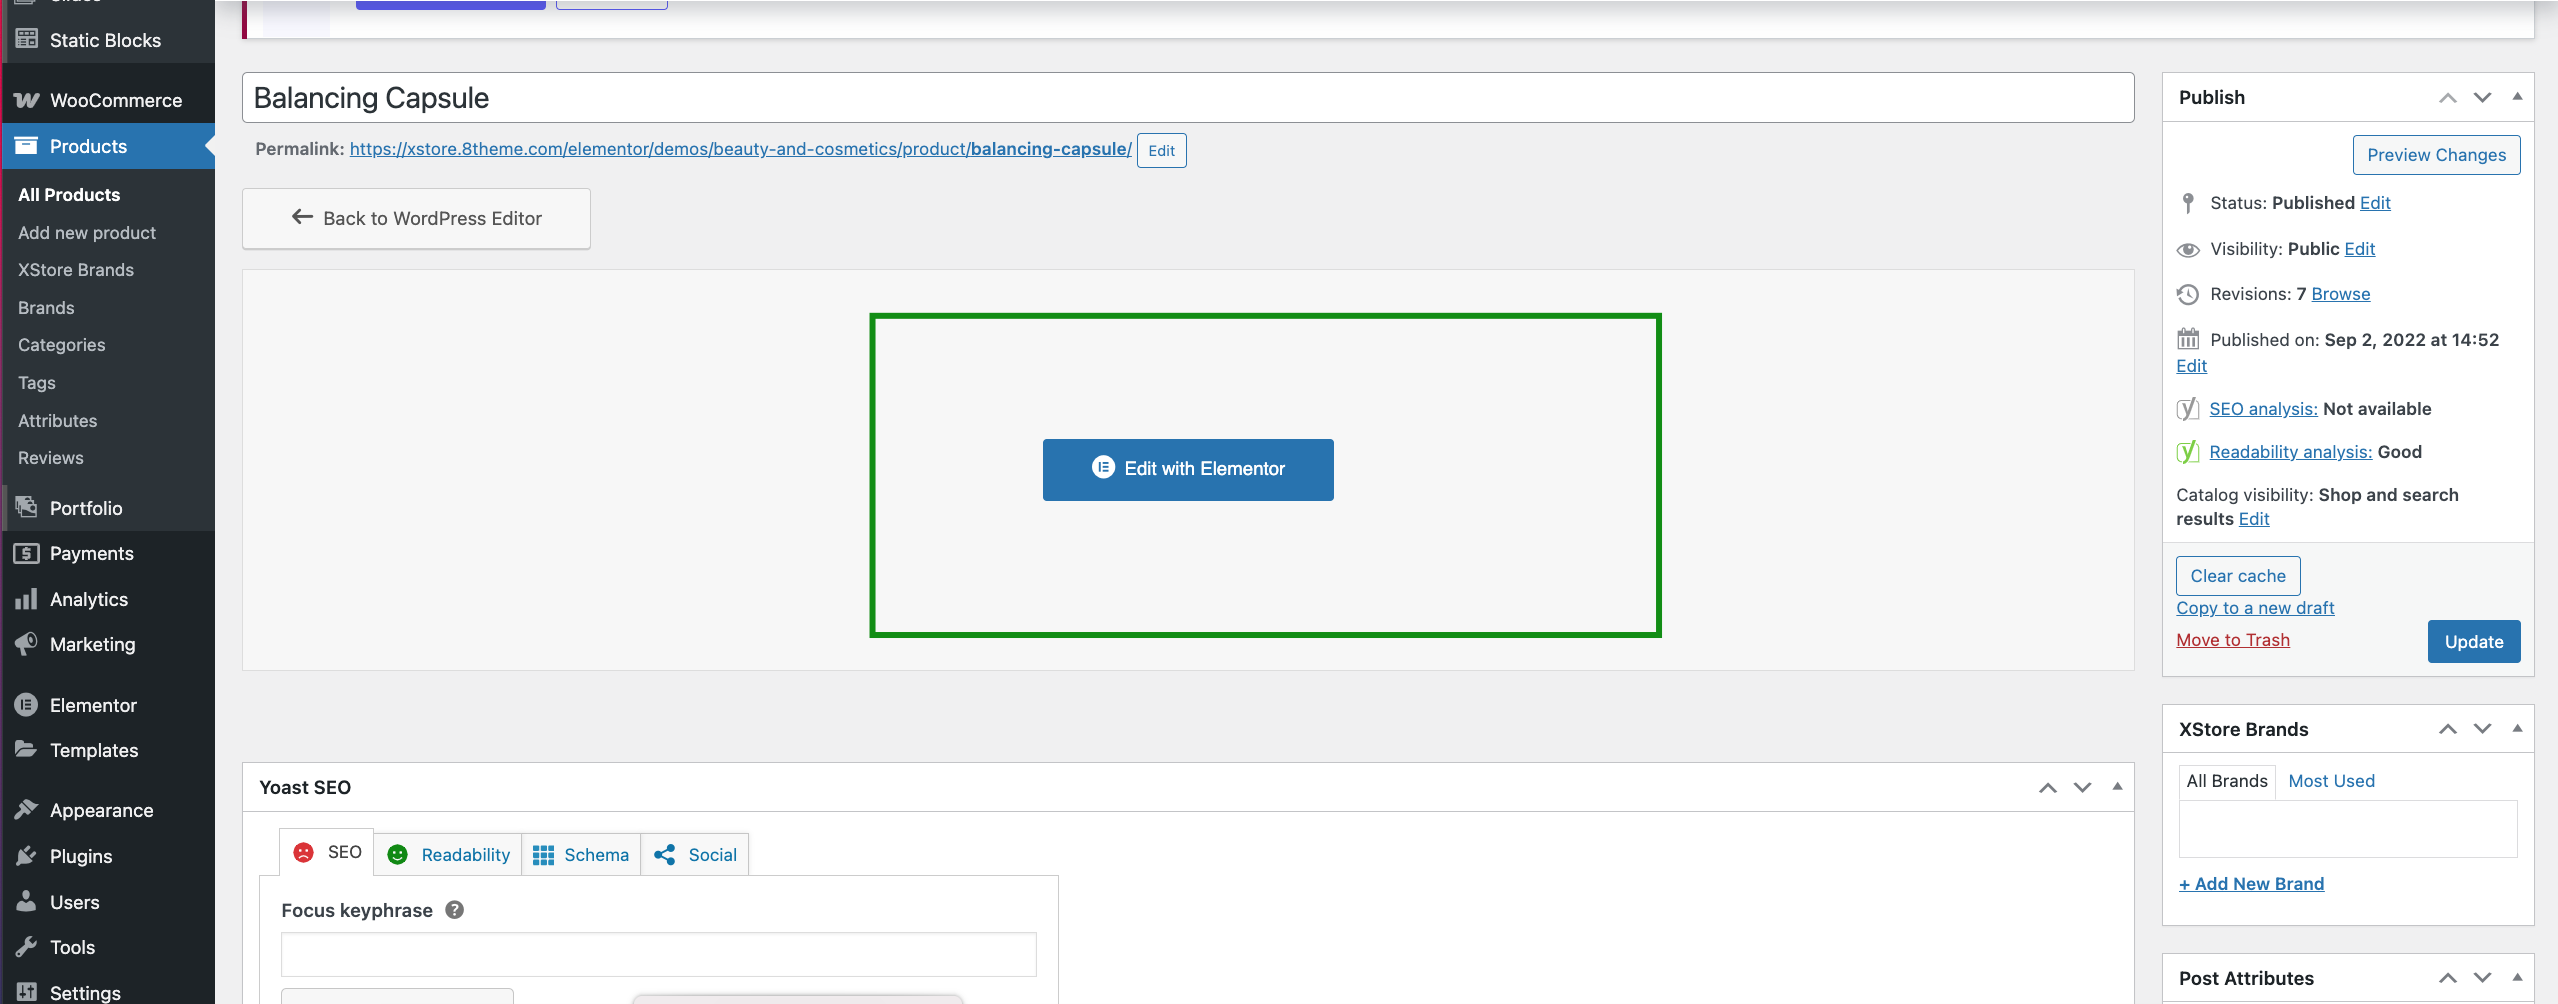This screenshot has height=1004, width=2558.
Task: Click the Payments dollar icon
Action: point(27,553)
